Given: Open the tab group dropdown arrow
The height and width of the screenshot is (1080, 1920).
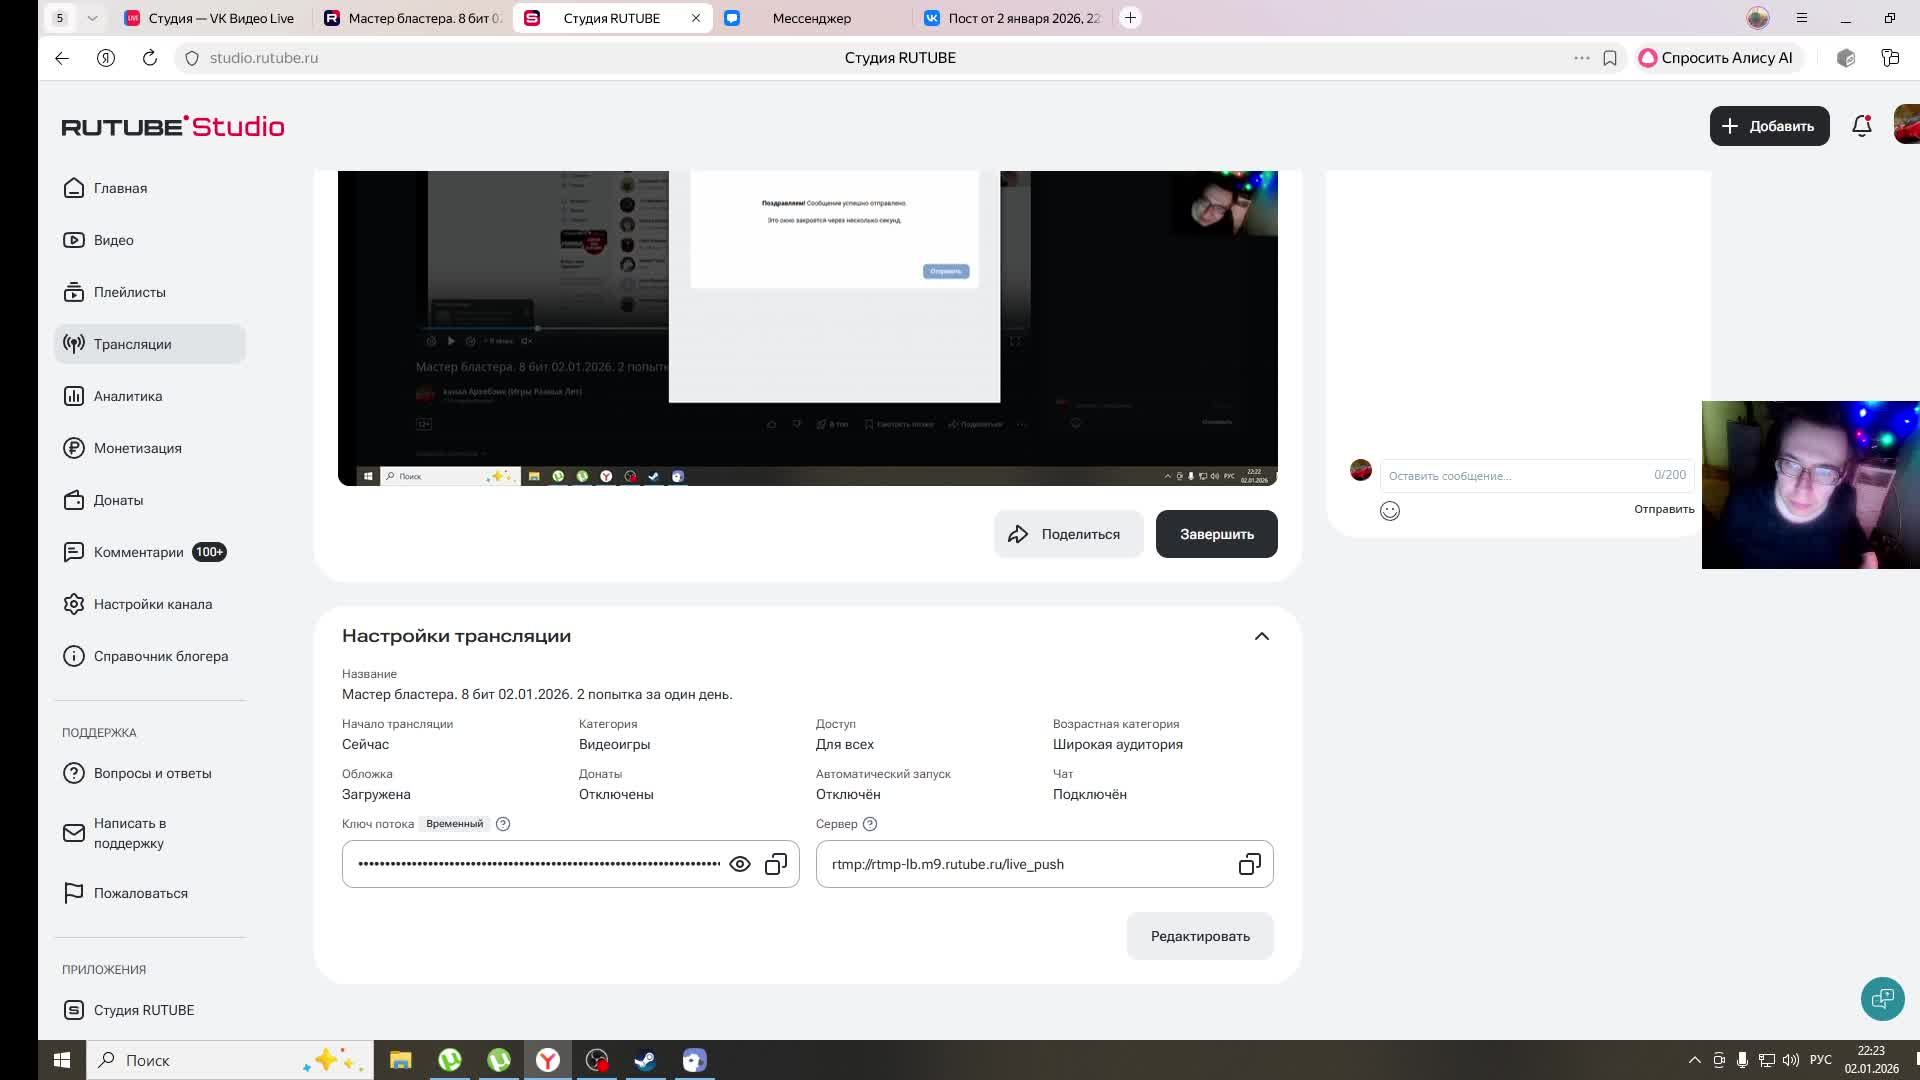Looking at the screenshot, I should (92, 18).
